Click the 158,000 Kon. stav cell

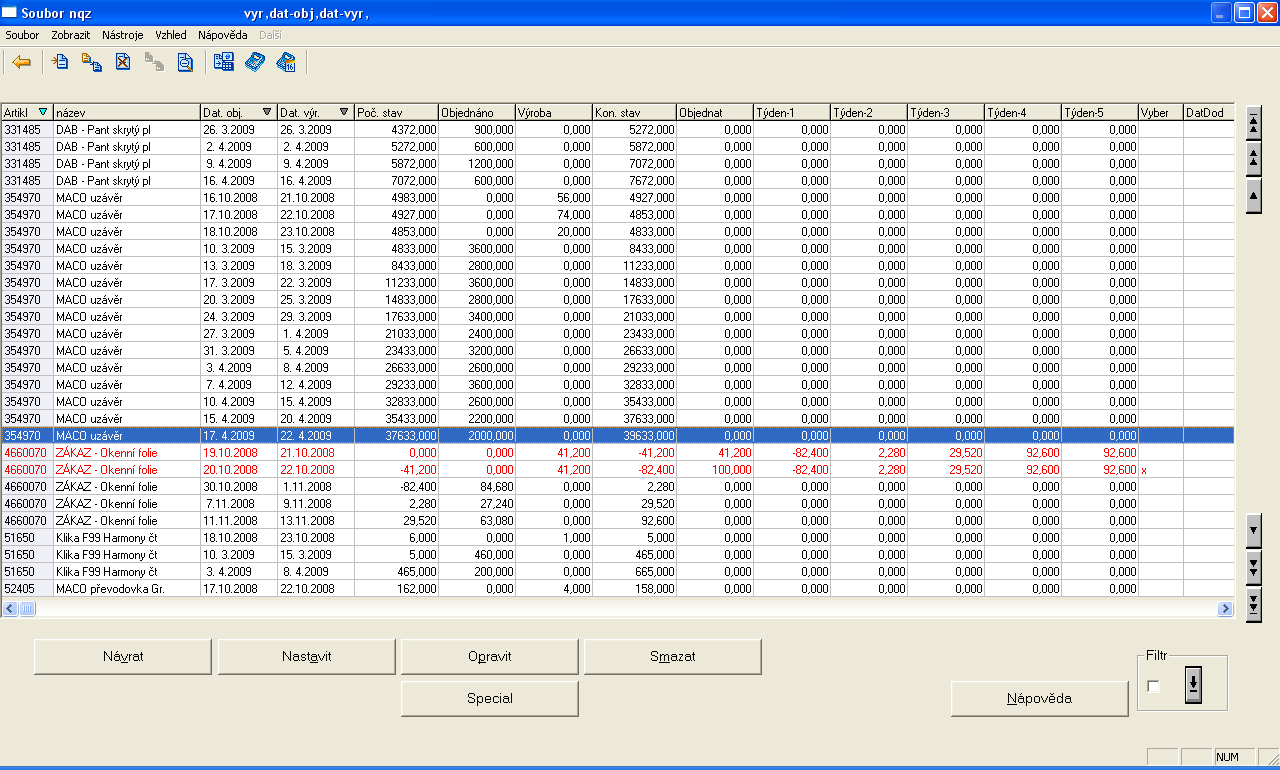(634, 589)
